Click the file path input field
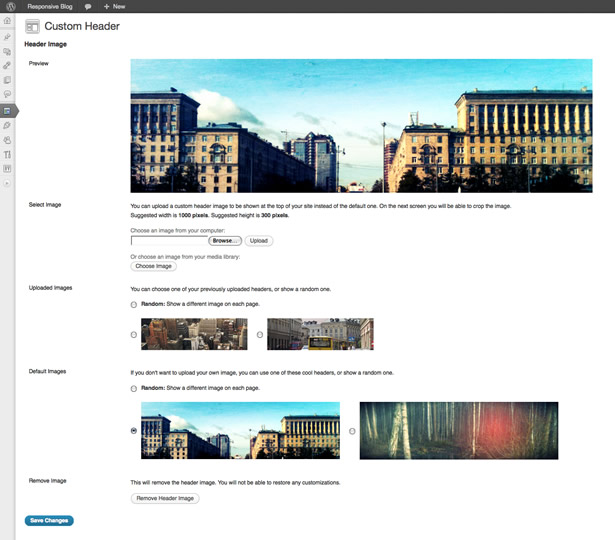 [169, 241]
